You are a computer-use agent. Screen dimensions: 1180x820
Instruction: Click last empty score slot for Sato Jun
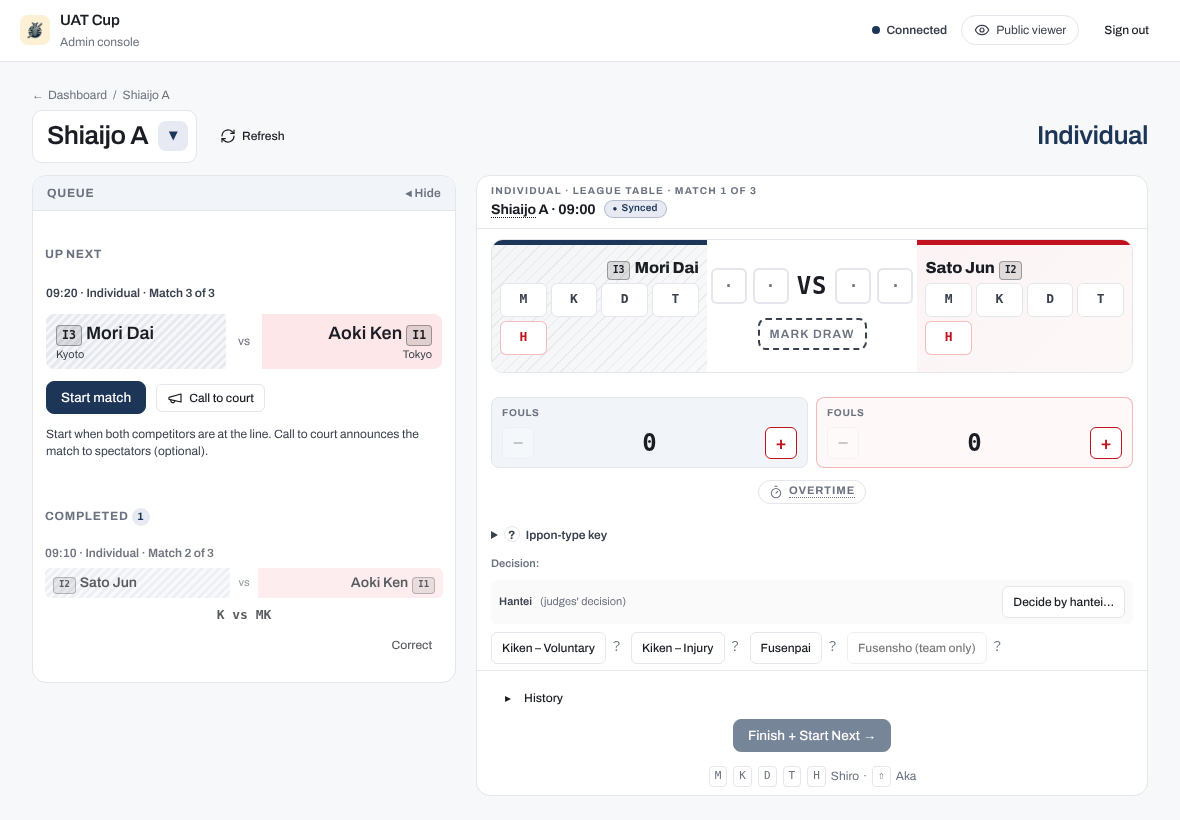[x=895, y=286]
